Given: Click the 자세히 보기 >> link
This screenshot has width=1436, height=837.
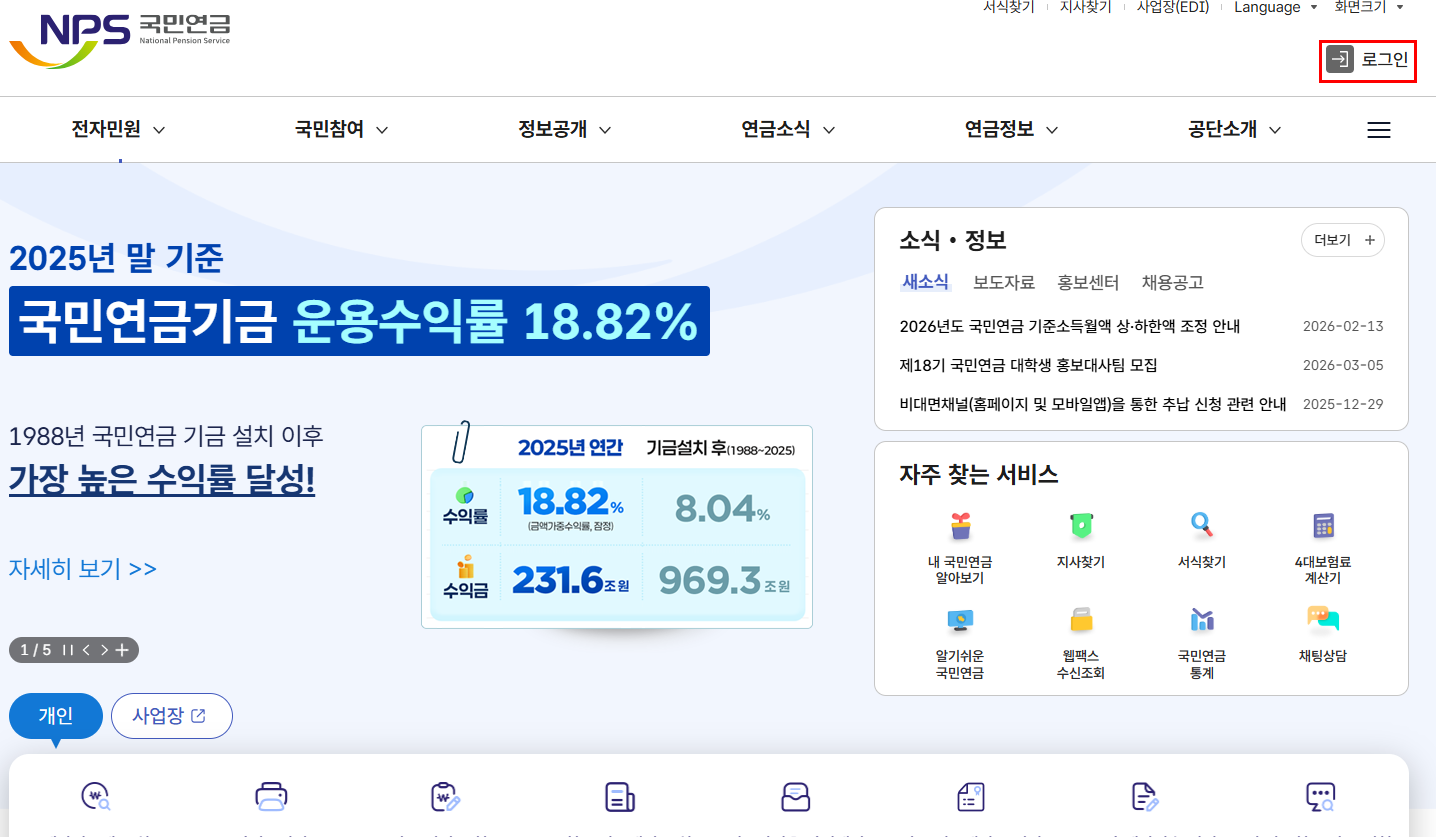Looking at the screenshot, I should click(x=83, y=568).
